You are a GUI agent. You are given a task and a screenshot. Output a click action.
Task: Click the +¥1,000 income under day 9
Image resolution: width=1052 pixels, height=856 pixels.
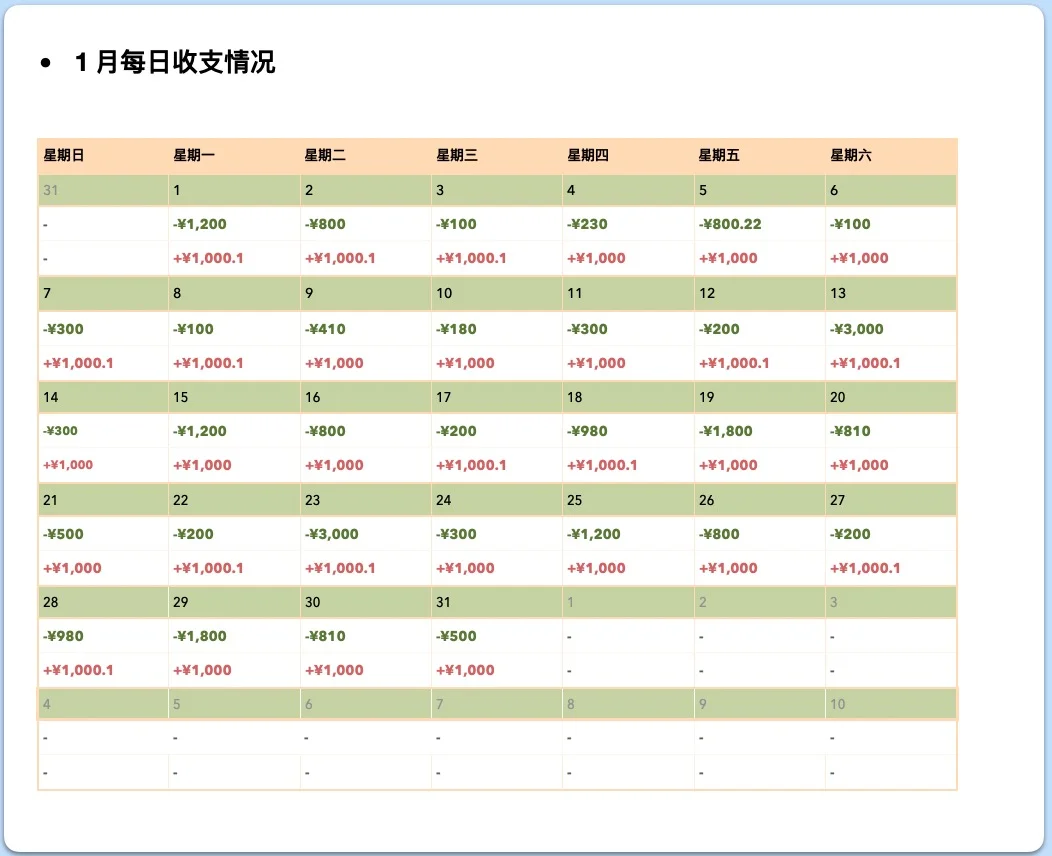(x=330, y=362)
